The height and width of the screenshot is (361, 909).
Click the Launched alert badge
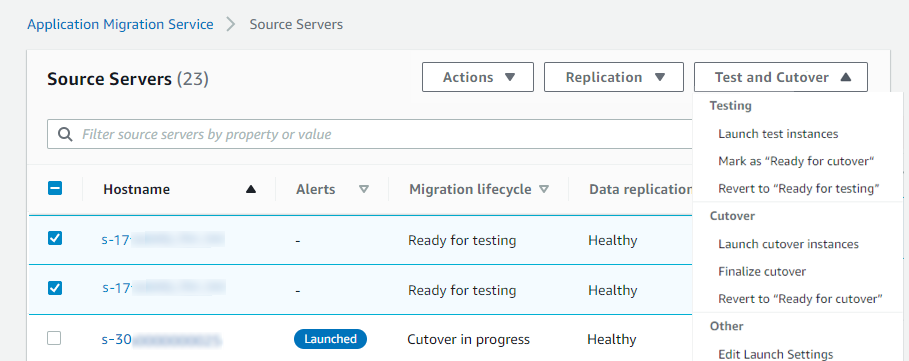pyautogui.click(x=330, y=339)
